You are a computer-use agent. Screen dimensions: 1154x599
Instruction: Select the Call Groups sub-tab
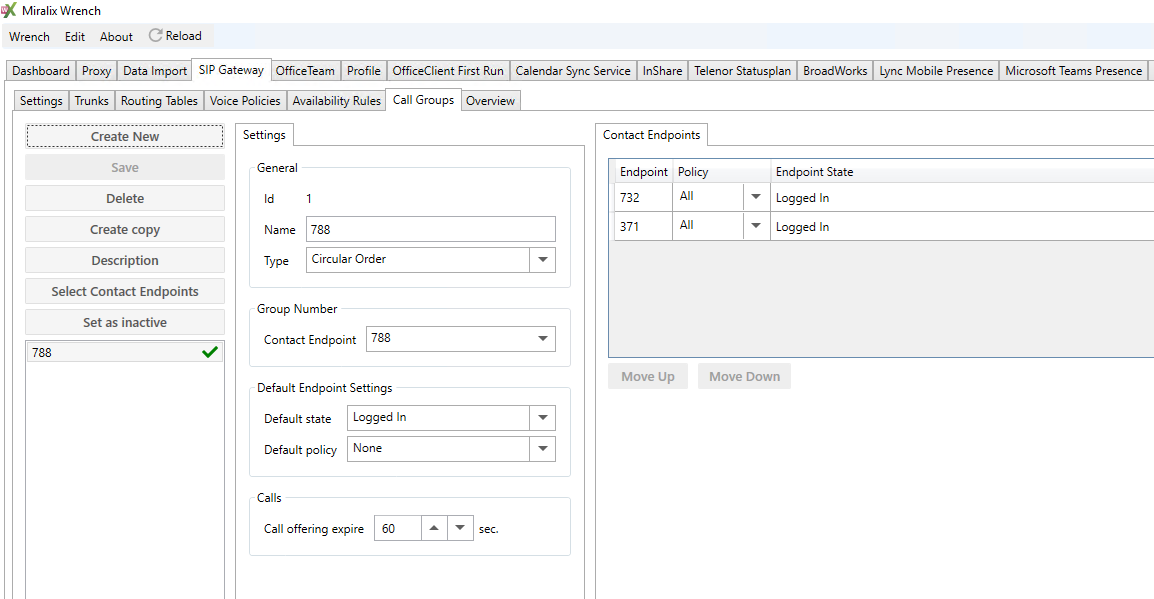coord(423,100)
